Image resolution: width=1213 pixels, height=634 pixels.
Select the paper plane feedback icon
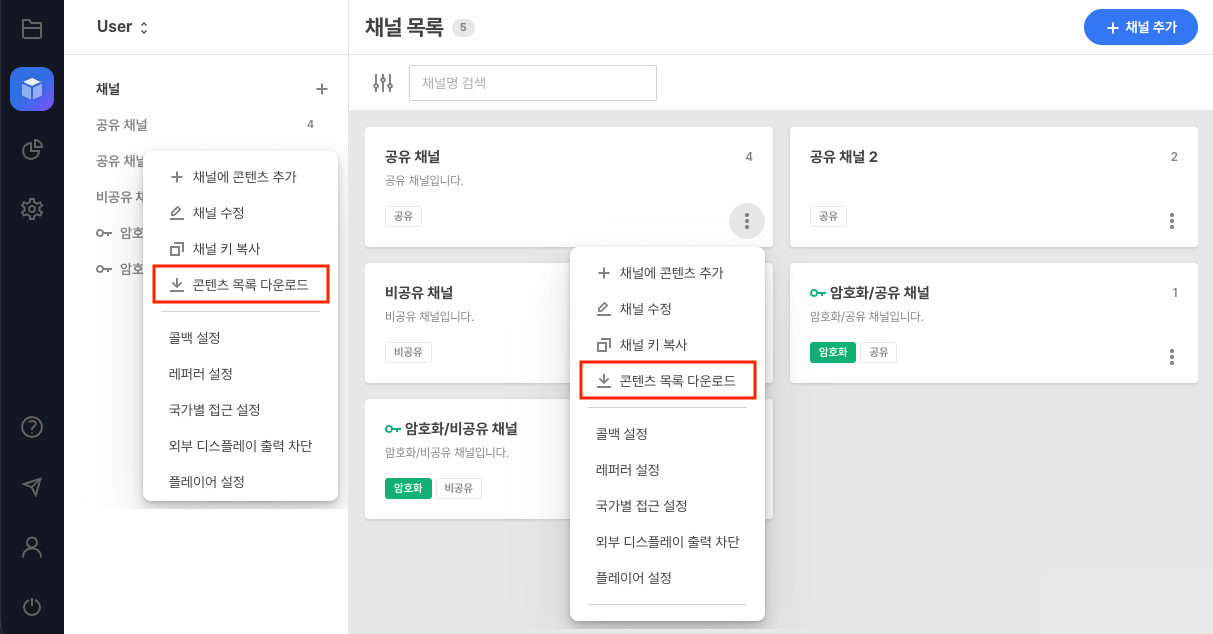point(31,487)
